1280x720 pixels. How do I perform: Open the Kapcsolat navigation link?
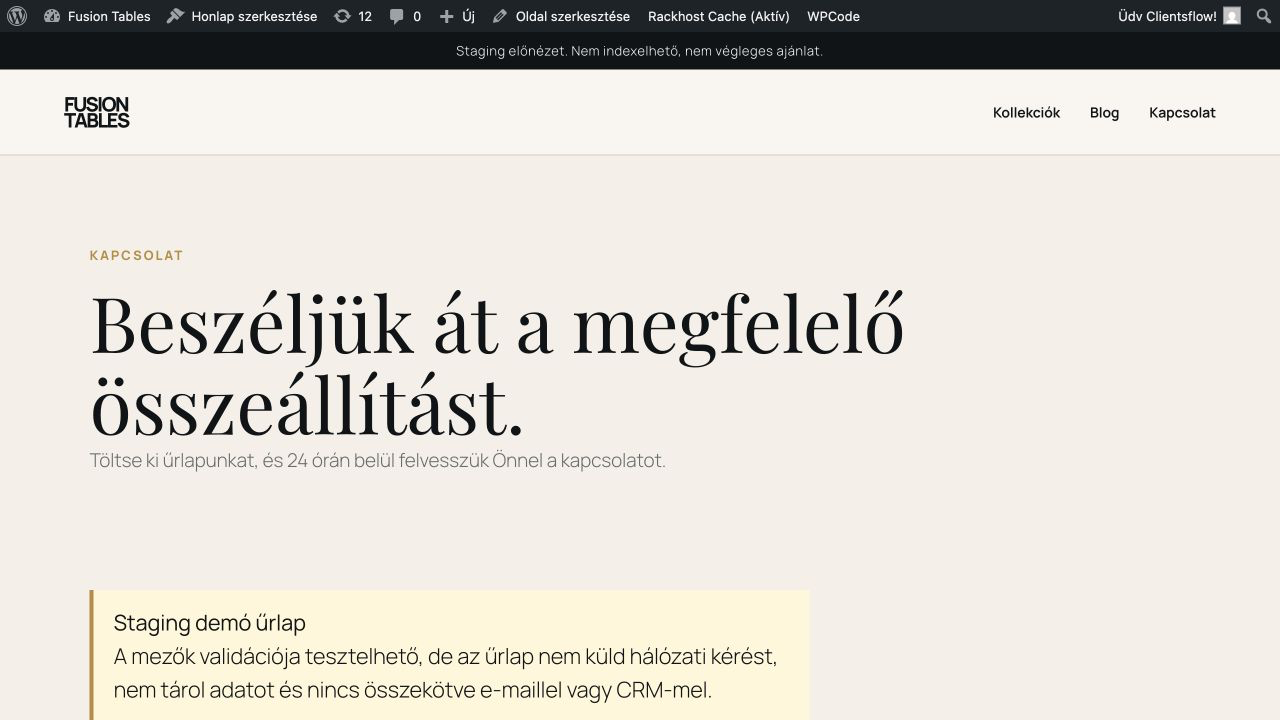(x=1182, y=113)
